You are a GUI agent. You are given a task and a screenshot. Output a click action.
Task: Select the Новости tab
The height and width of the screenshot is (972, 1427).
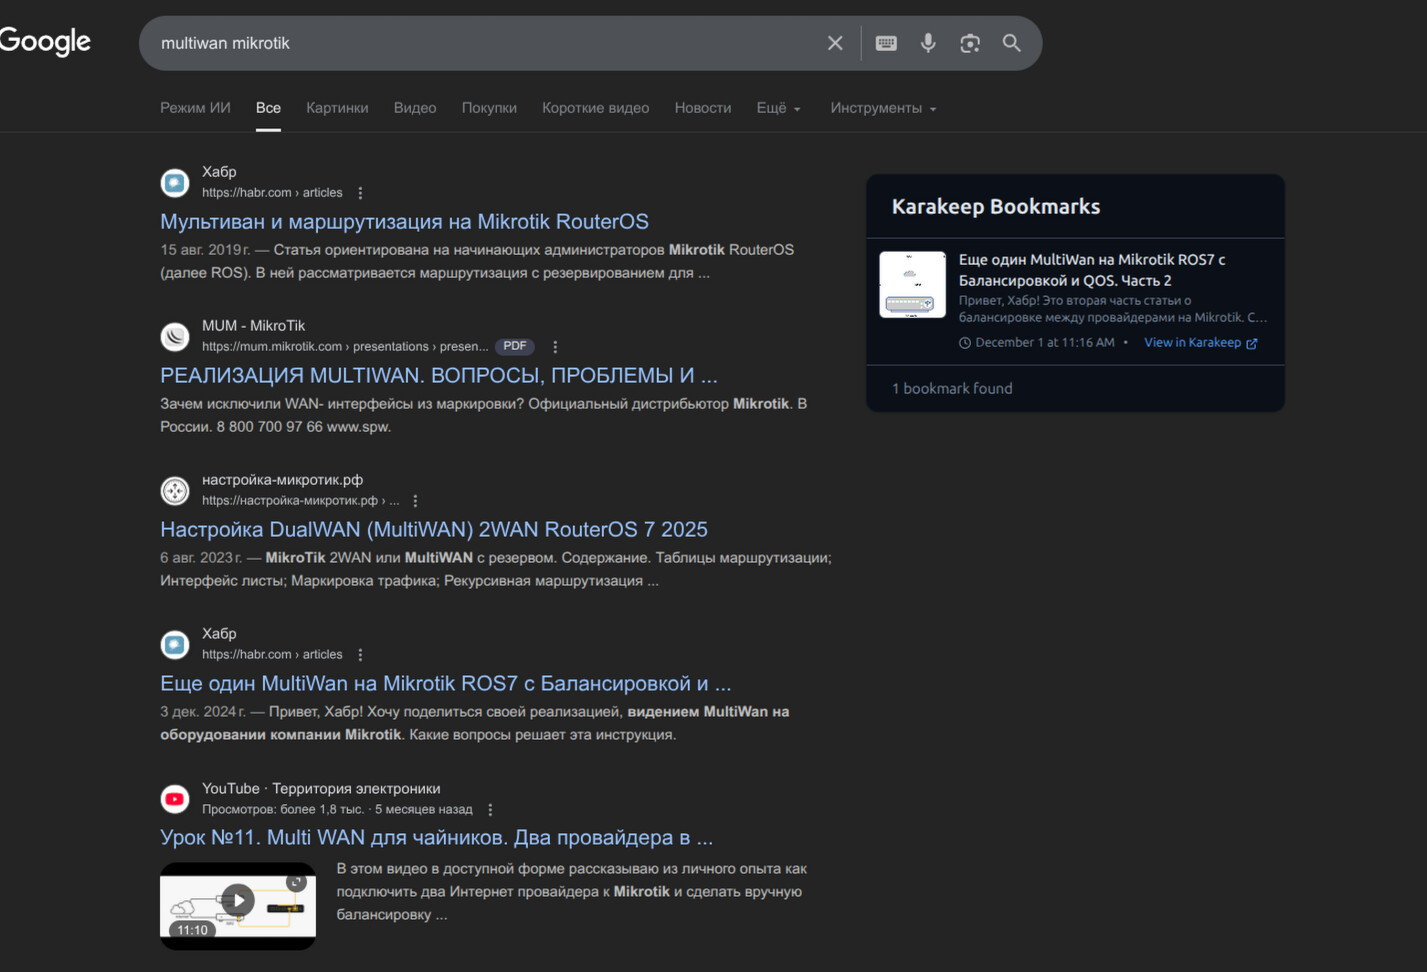702,108
